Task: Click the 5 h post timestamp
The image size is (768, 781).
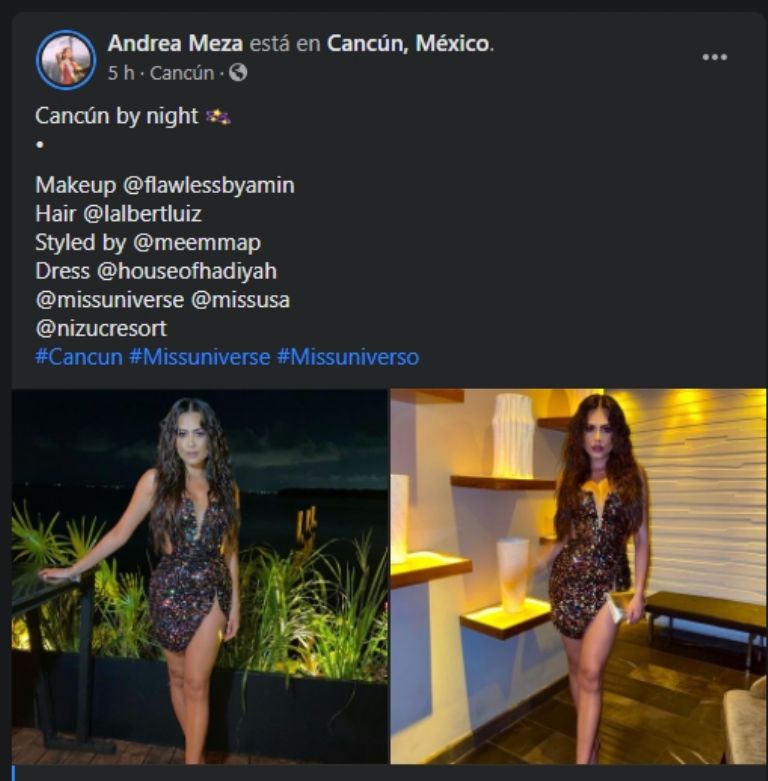Action: coord(121,73)
